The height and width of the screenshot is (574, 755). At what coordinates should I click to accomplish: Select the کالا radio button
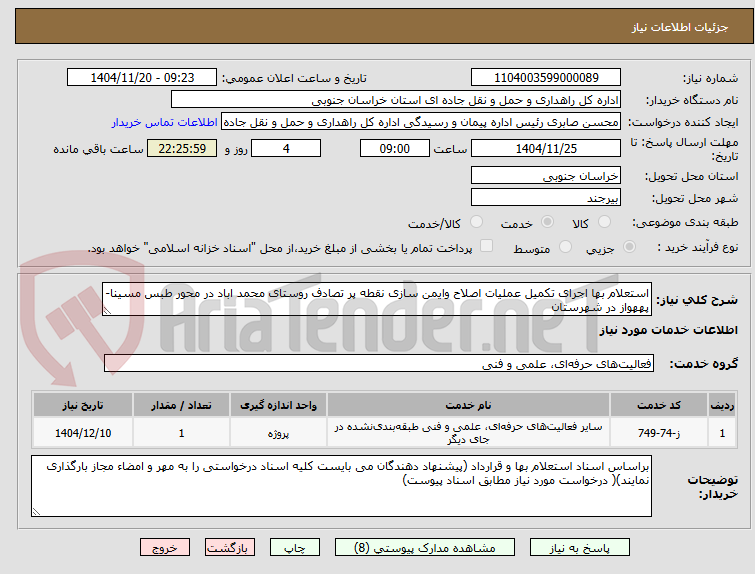604,222
